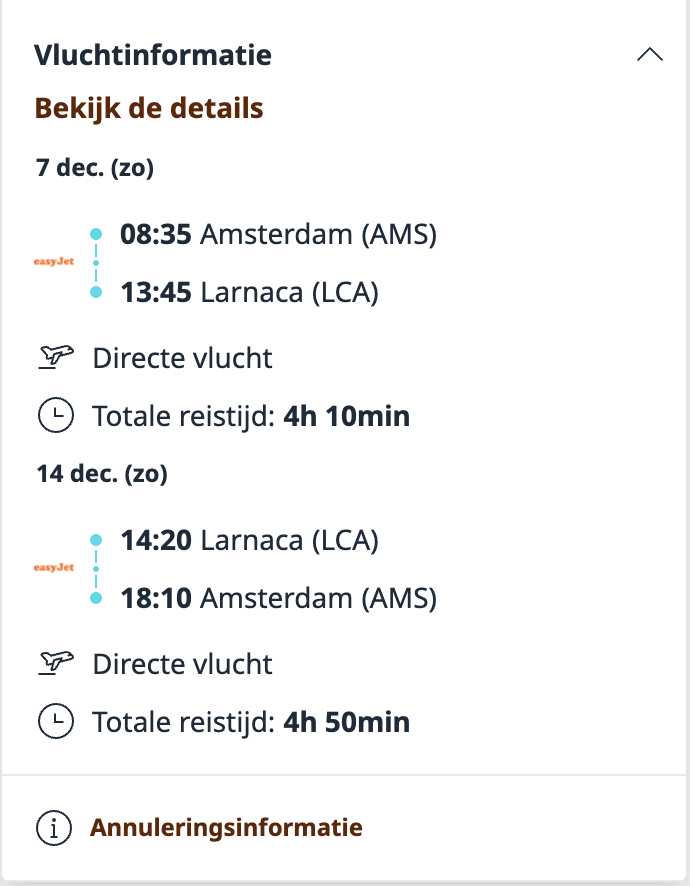Select the clock icon beside Totale reistijd 4h 50min
690x886 pixels.
[56, 720]
